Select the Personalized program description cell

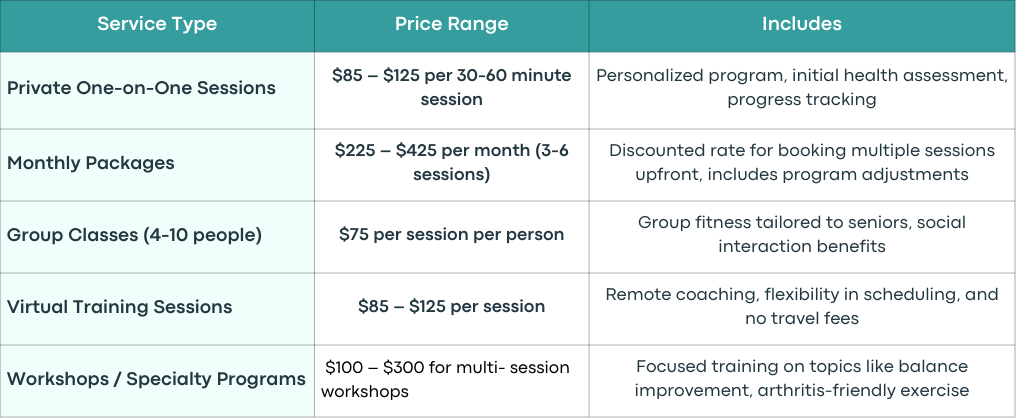point(802,89)
